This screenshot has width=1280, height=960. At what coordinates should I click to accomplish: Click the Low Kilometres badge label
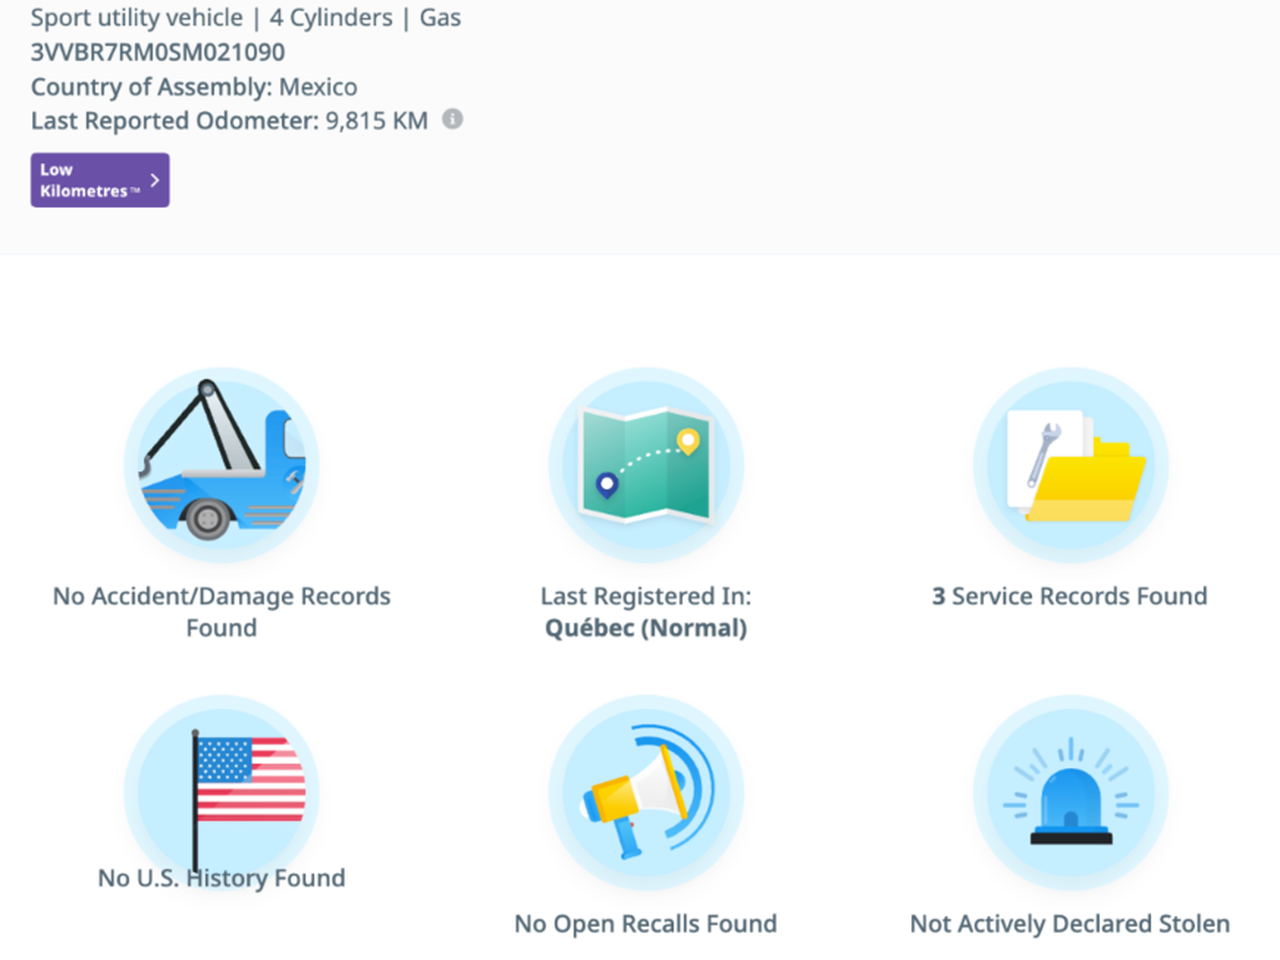(85, 180)
